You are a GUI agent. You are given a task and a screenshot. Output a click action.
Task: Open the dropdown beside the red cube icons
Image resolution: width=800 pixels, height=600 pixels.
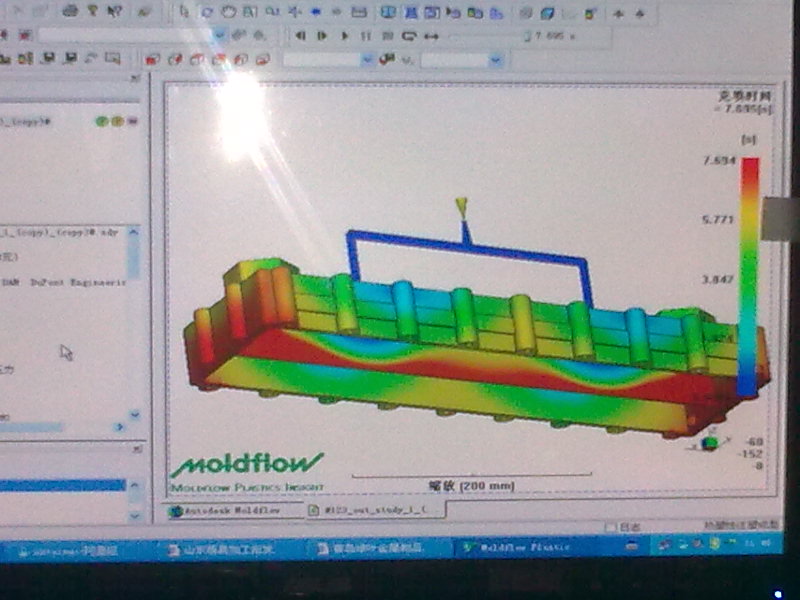(369, 60)
